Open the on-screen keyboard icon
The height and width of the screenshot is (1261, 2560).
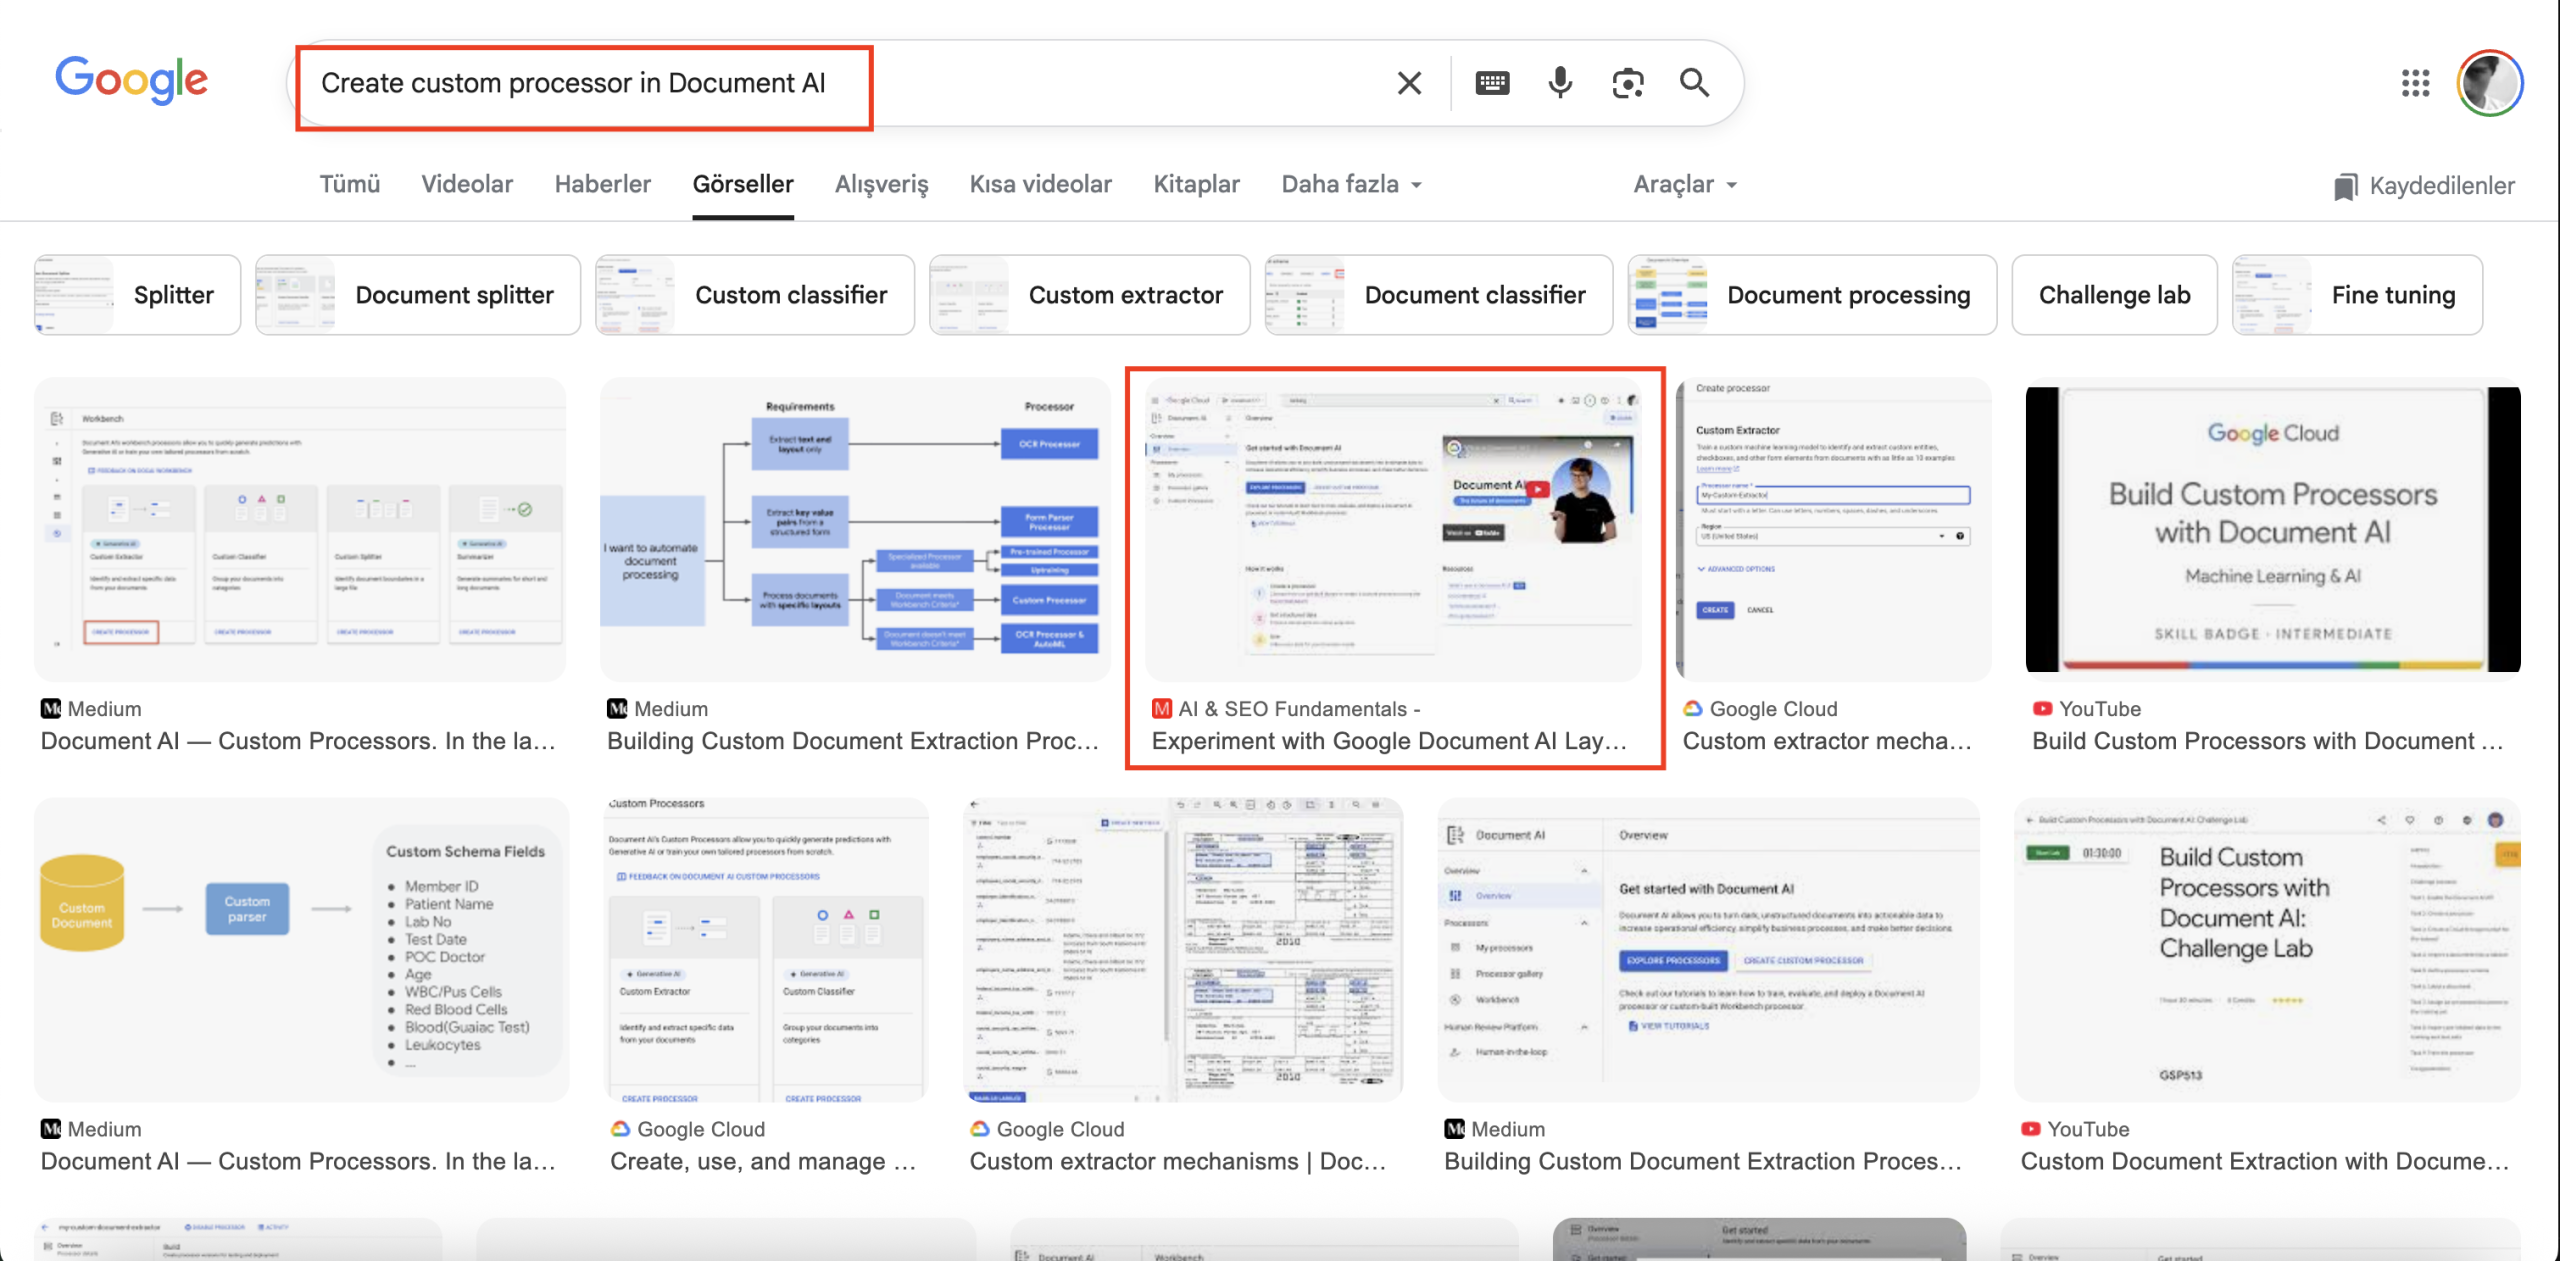(x=1492, y=83)
